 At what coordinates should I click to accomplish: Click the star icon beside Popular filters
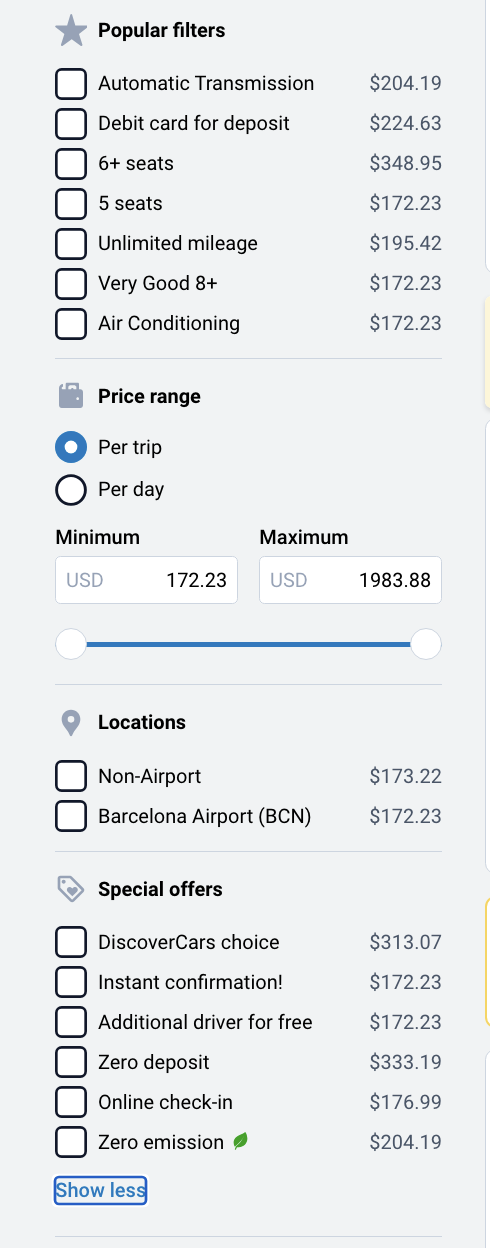pos(71,30)
